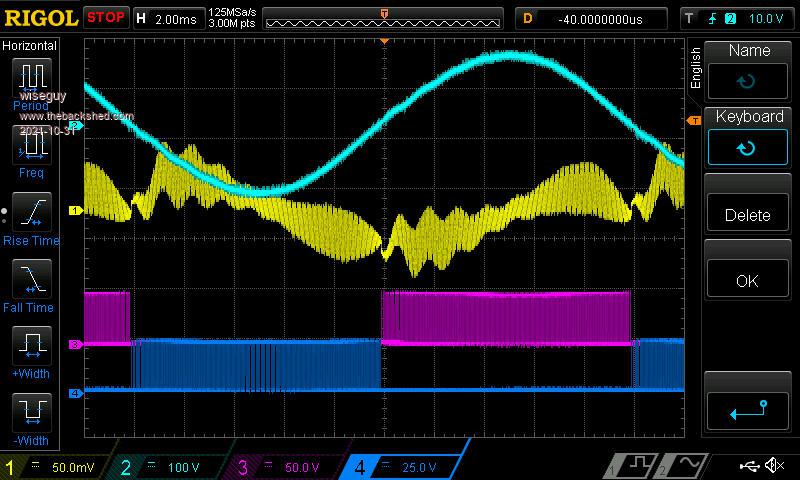Choose the Fall Time measurement
The height and width of the screenshot is (480, 800).
click(31, 281)
